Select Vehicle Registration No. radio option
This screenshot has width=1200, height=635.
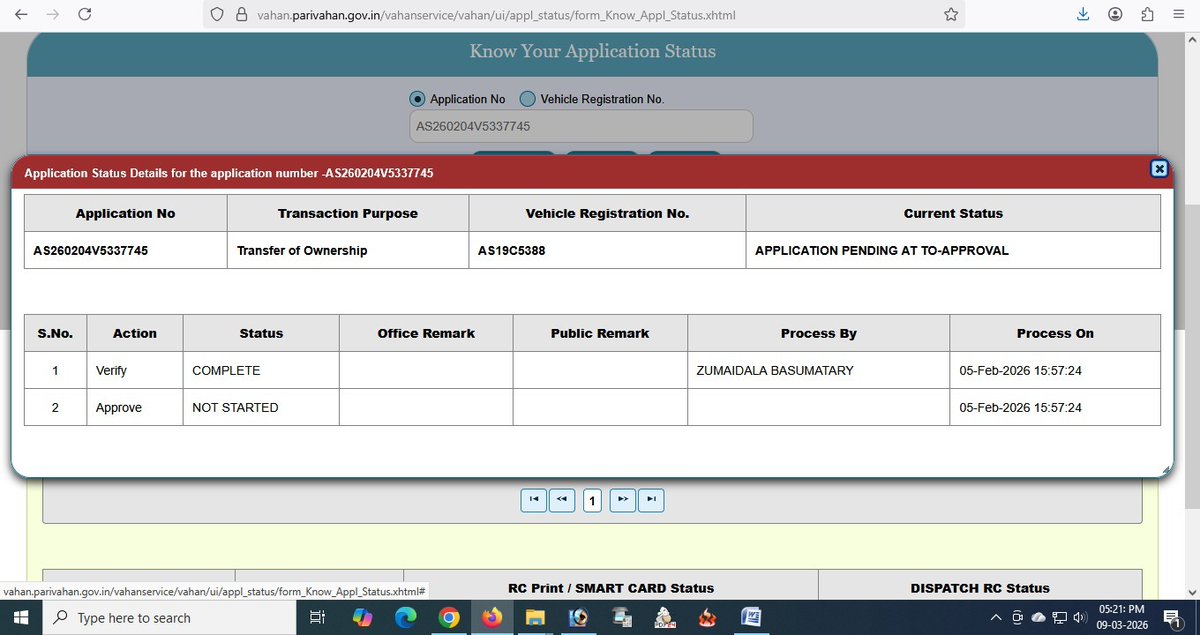tap(528, 99)
